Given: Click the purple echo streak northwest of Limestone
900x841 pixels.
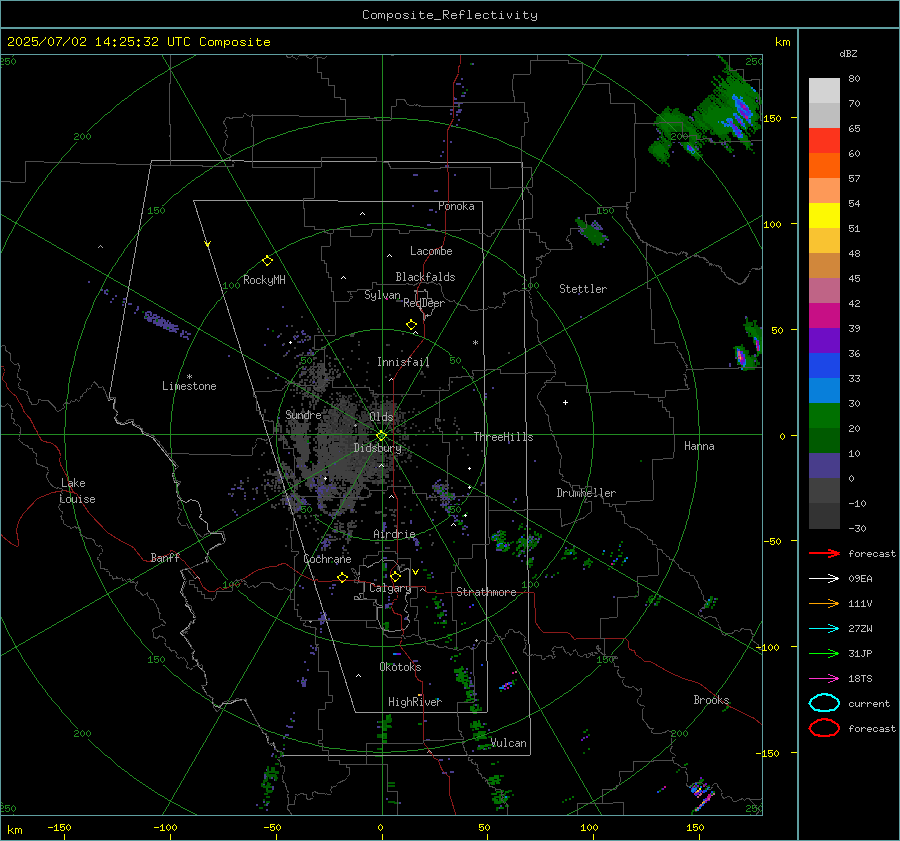Looking at the screenshot, I should point(164,322).
